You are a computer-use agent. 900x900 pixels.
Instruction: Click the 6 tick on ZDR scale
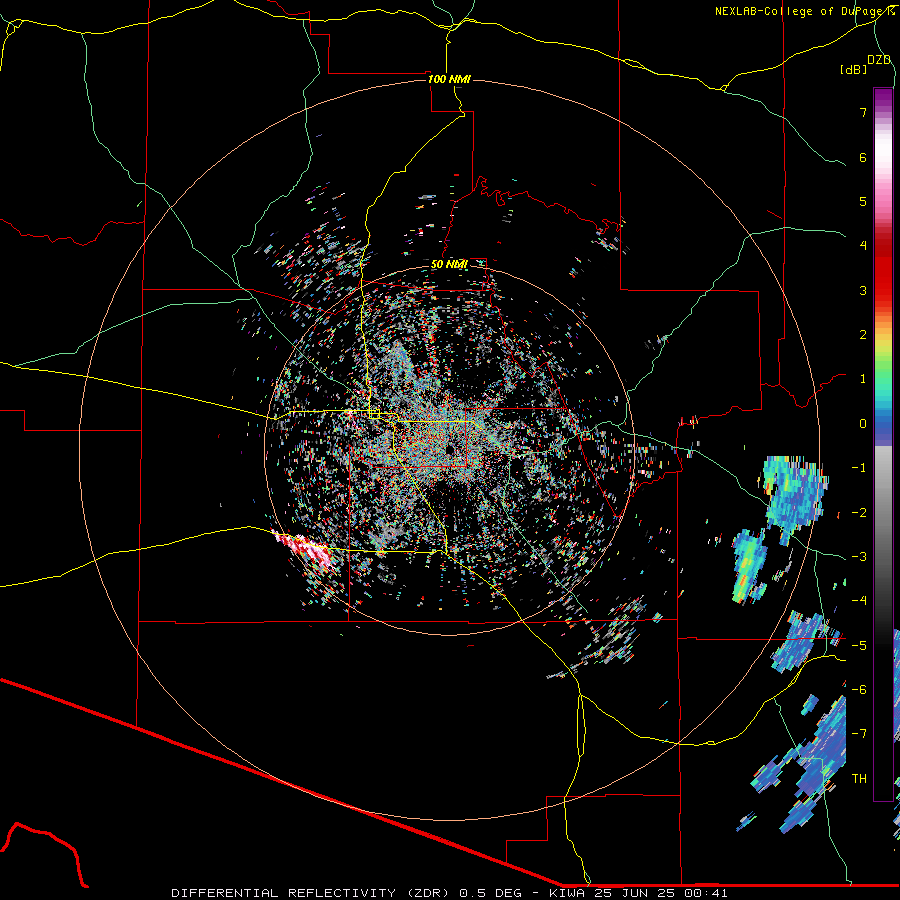point(863,157)
